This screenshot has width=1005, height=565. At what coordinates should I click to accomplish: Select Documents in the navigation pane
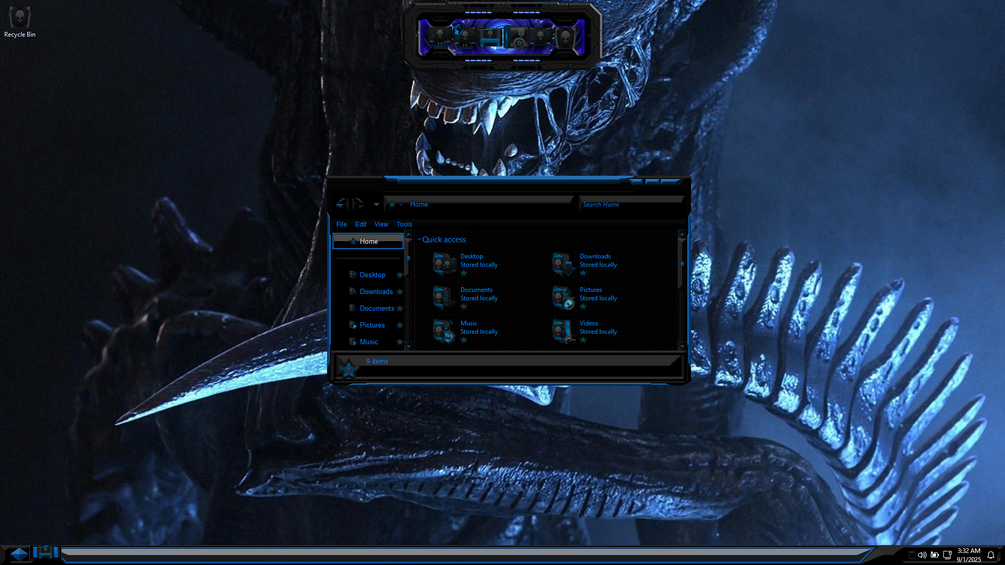coord(377,308)
